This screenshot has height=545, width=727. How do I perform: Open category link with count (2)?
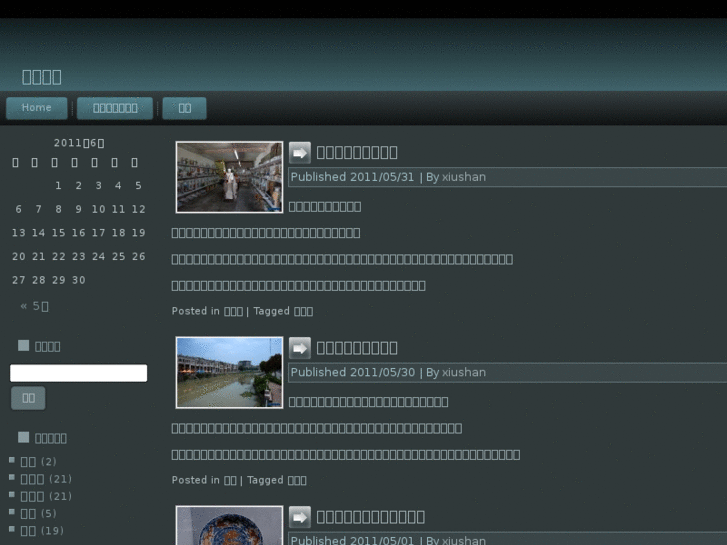click(x=28, y=462)
